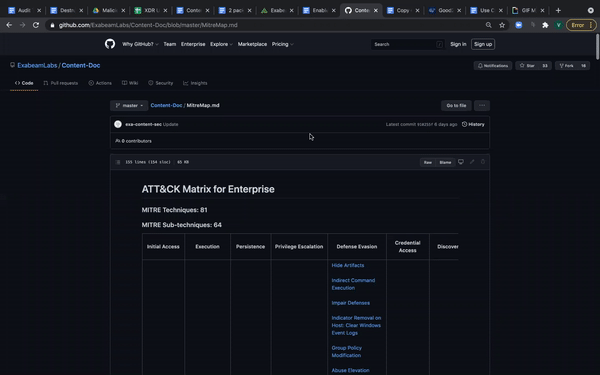The width and height of the screenshot is (600, 375).
Task: Click the Sign in link
Action: pyautogui.click(x=458, y=44)
